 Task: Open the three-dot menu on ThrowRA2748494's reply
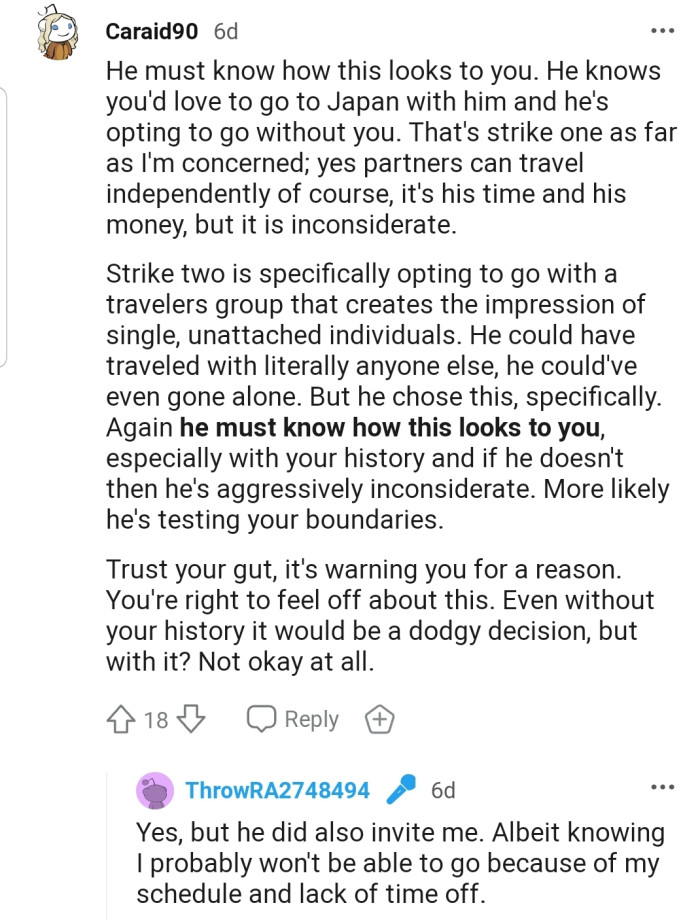pyautogui.click(x=661, y=787)
